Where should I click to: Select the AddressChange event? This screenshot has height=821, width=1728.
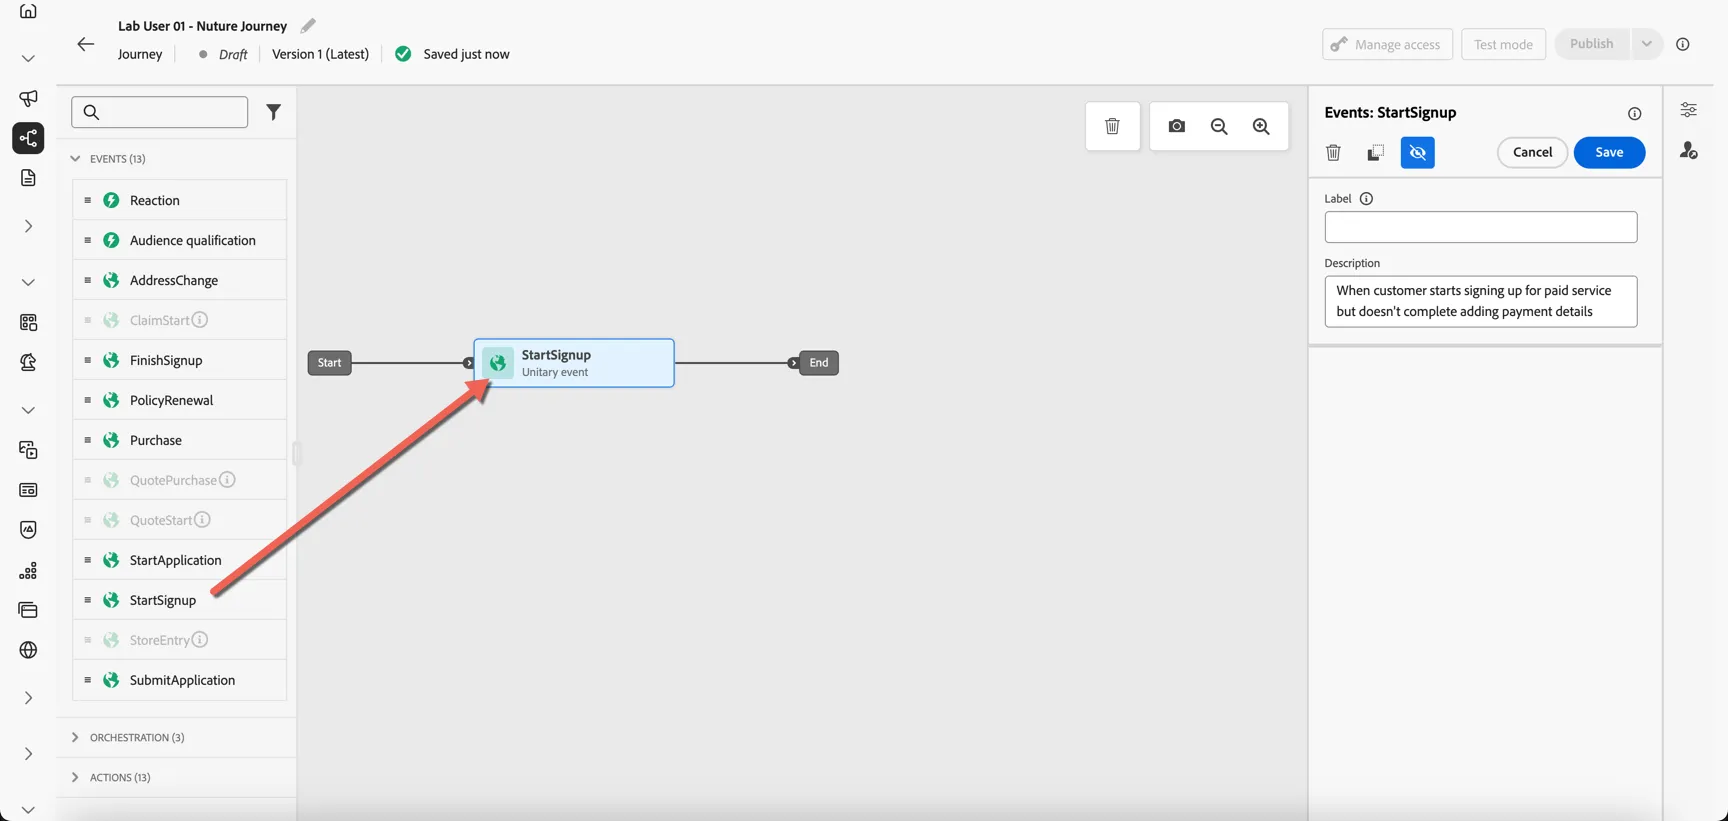pyautogui.click(x=180, y=280)
